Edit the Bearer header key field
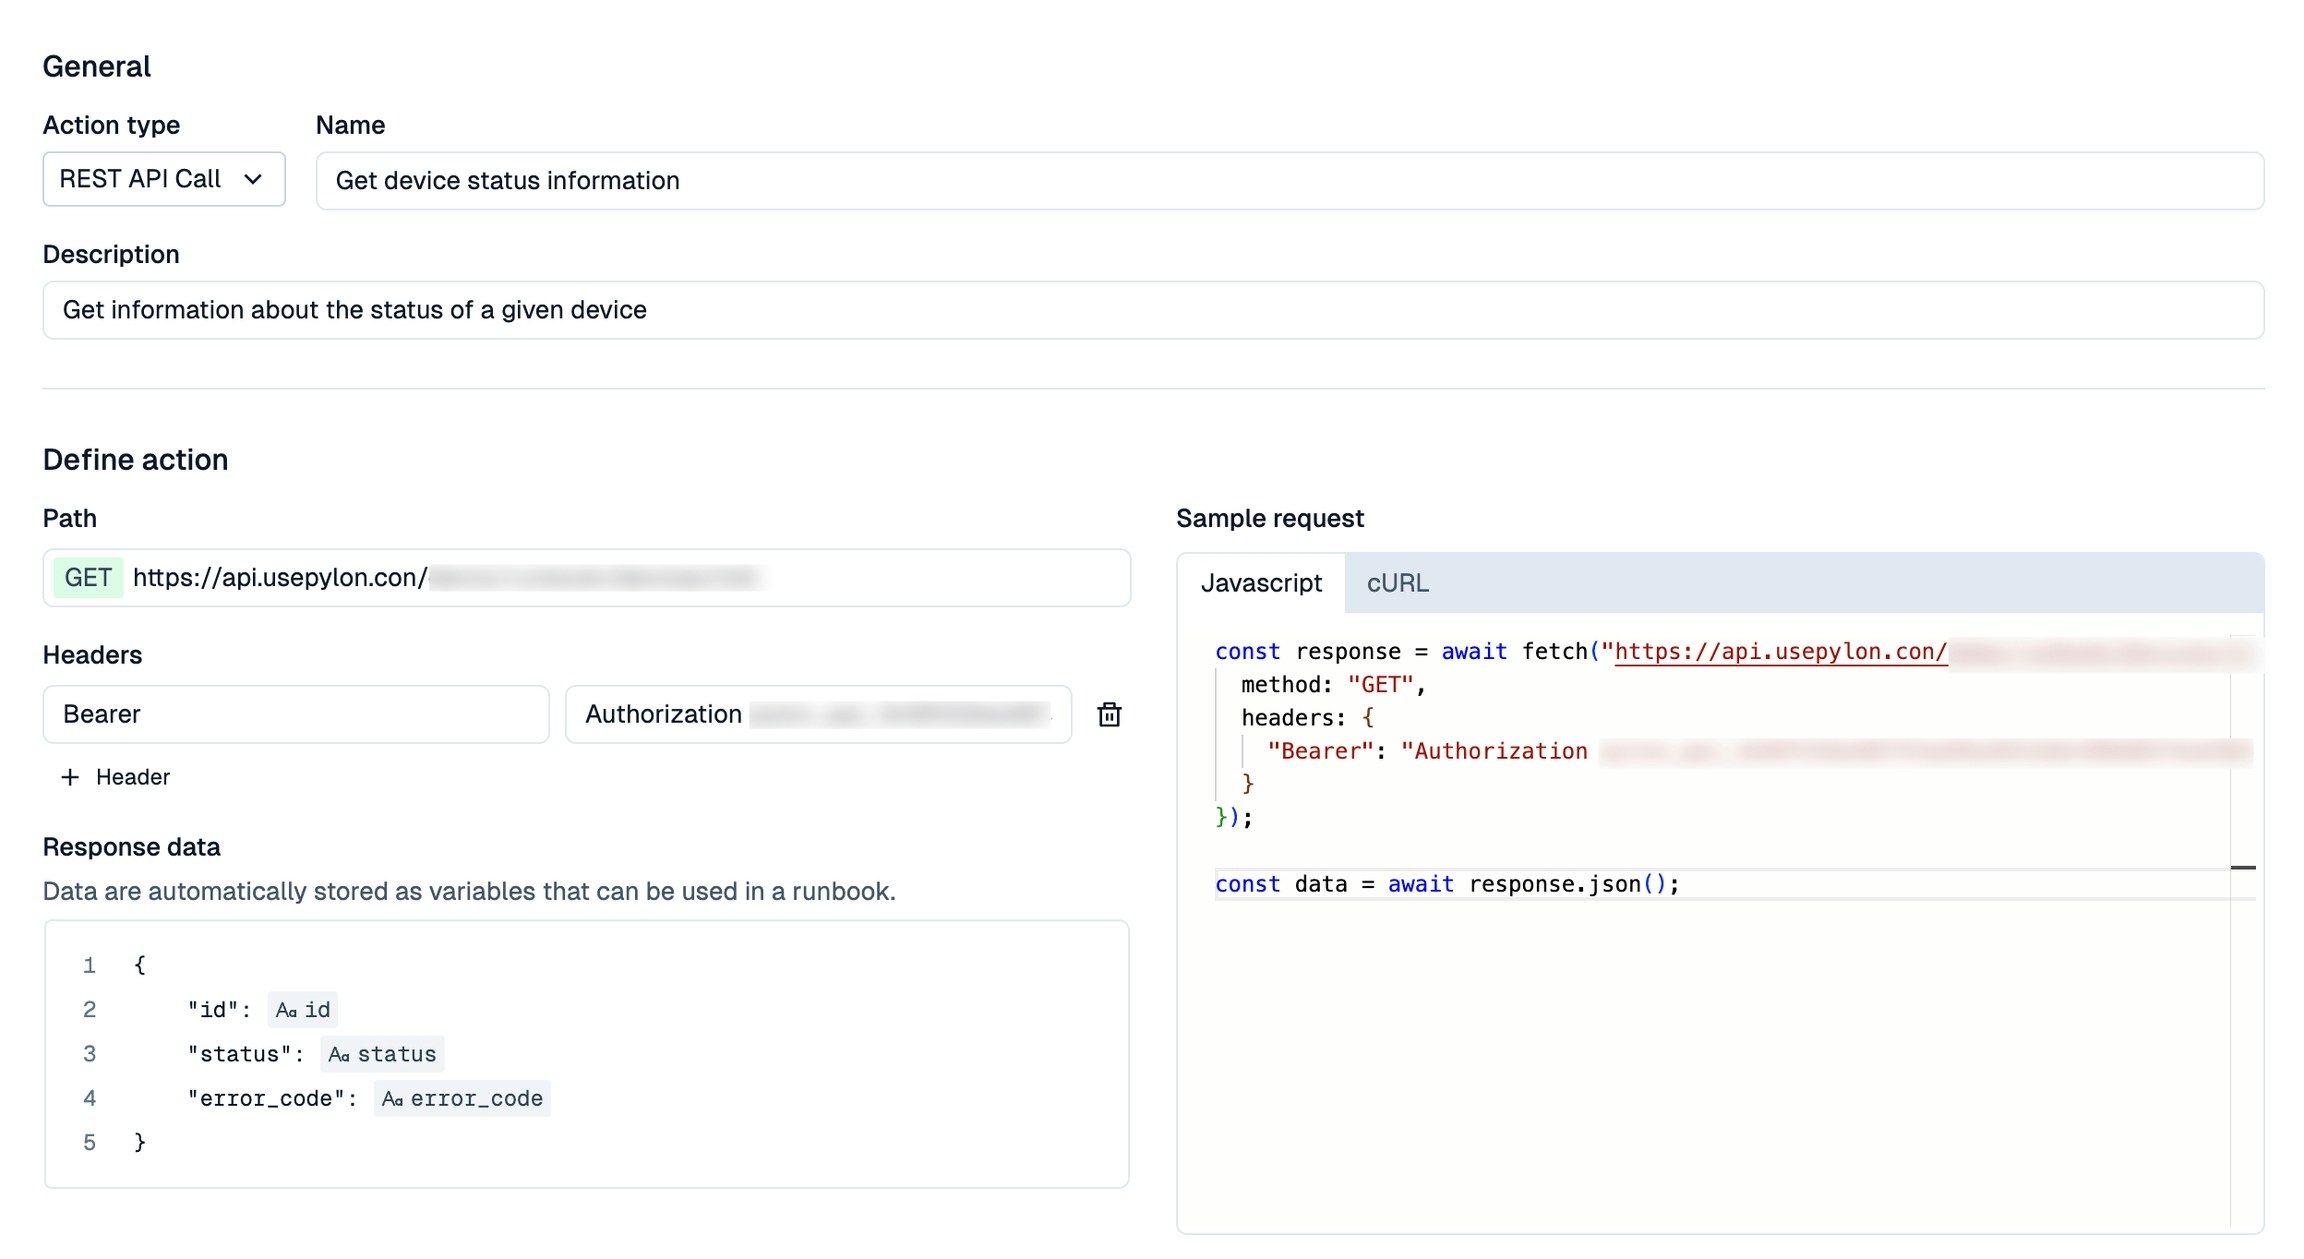The width and height of the screenshot is (2304, 1259). [x=295, y=714]
